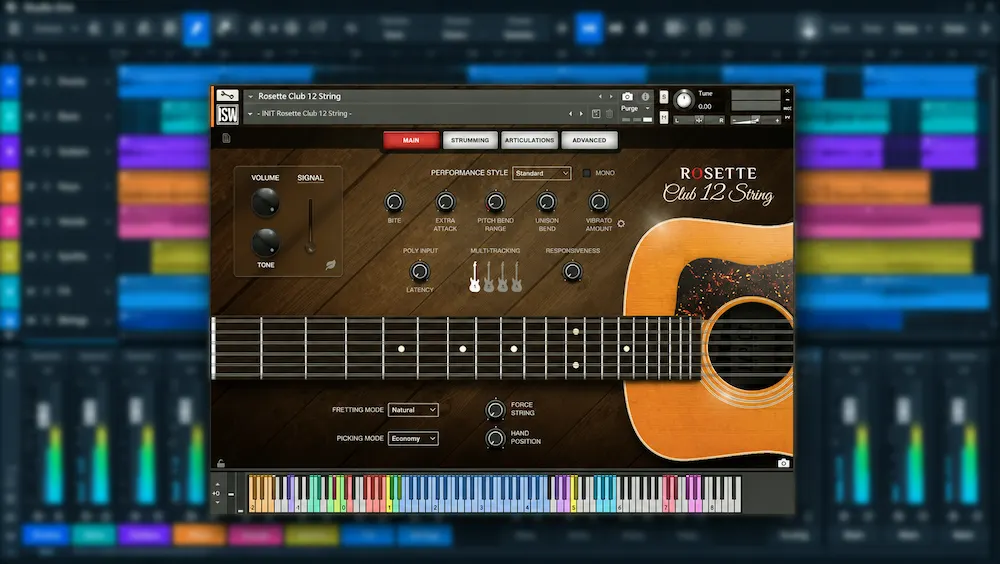Load next snapshot with right arrow
This screenshot has height=564, width=1000.
(581, 114)
